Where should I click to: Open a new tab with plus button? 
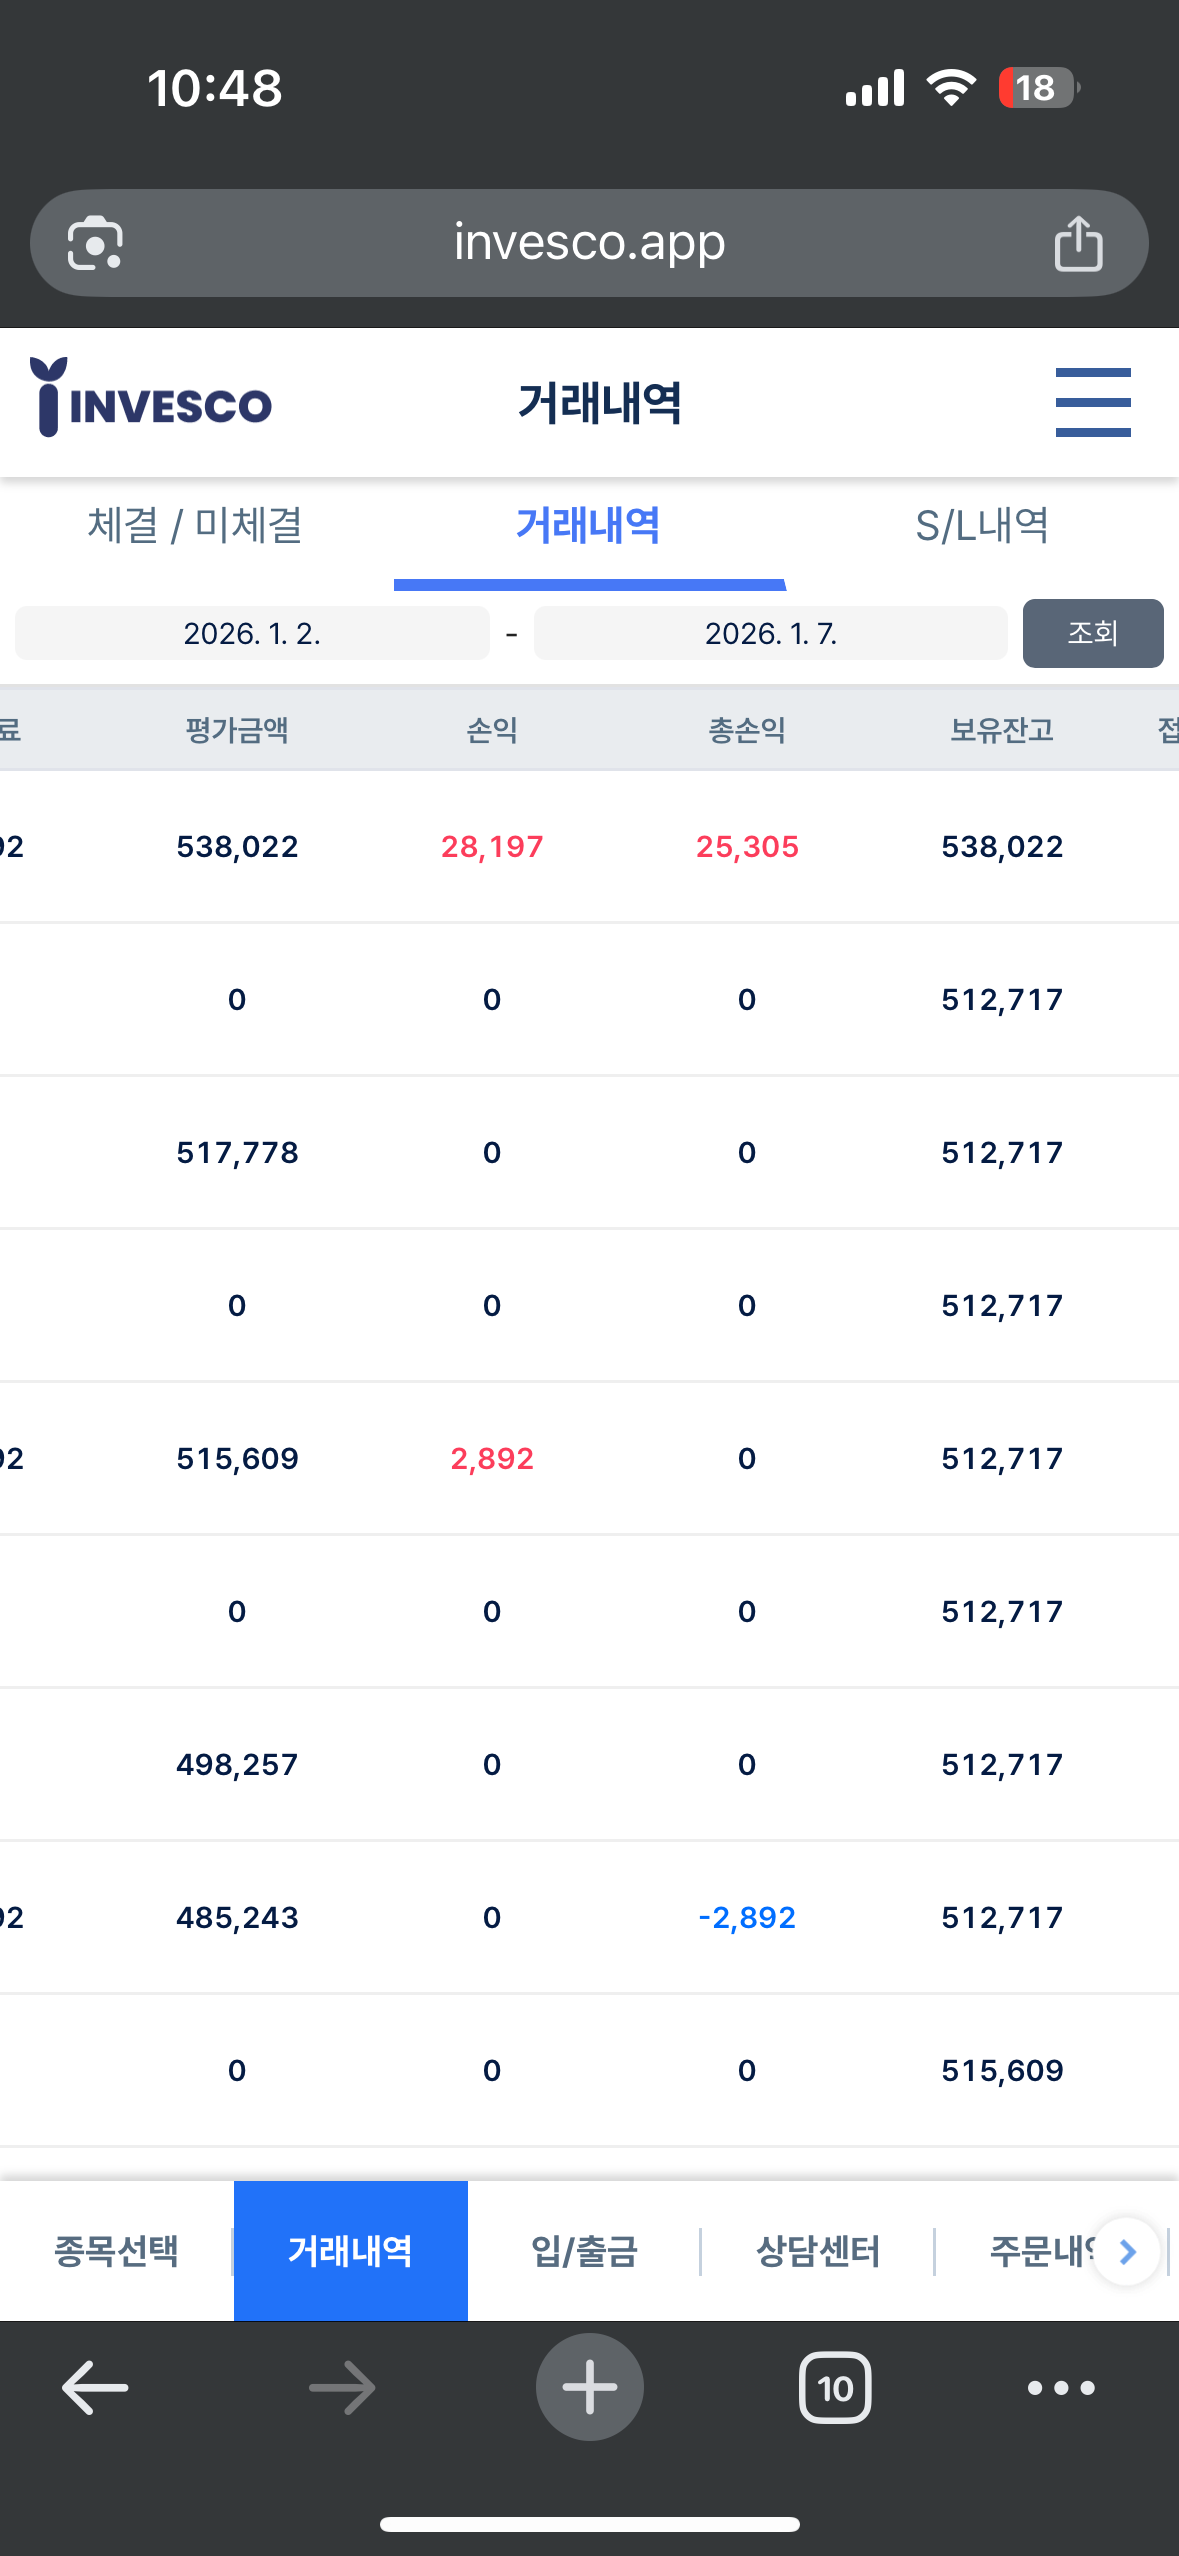pos(589,2387)
